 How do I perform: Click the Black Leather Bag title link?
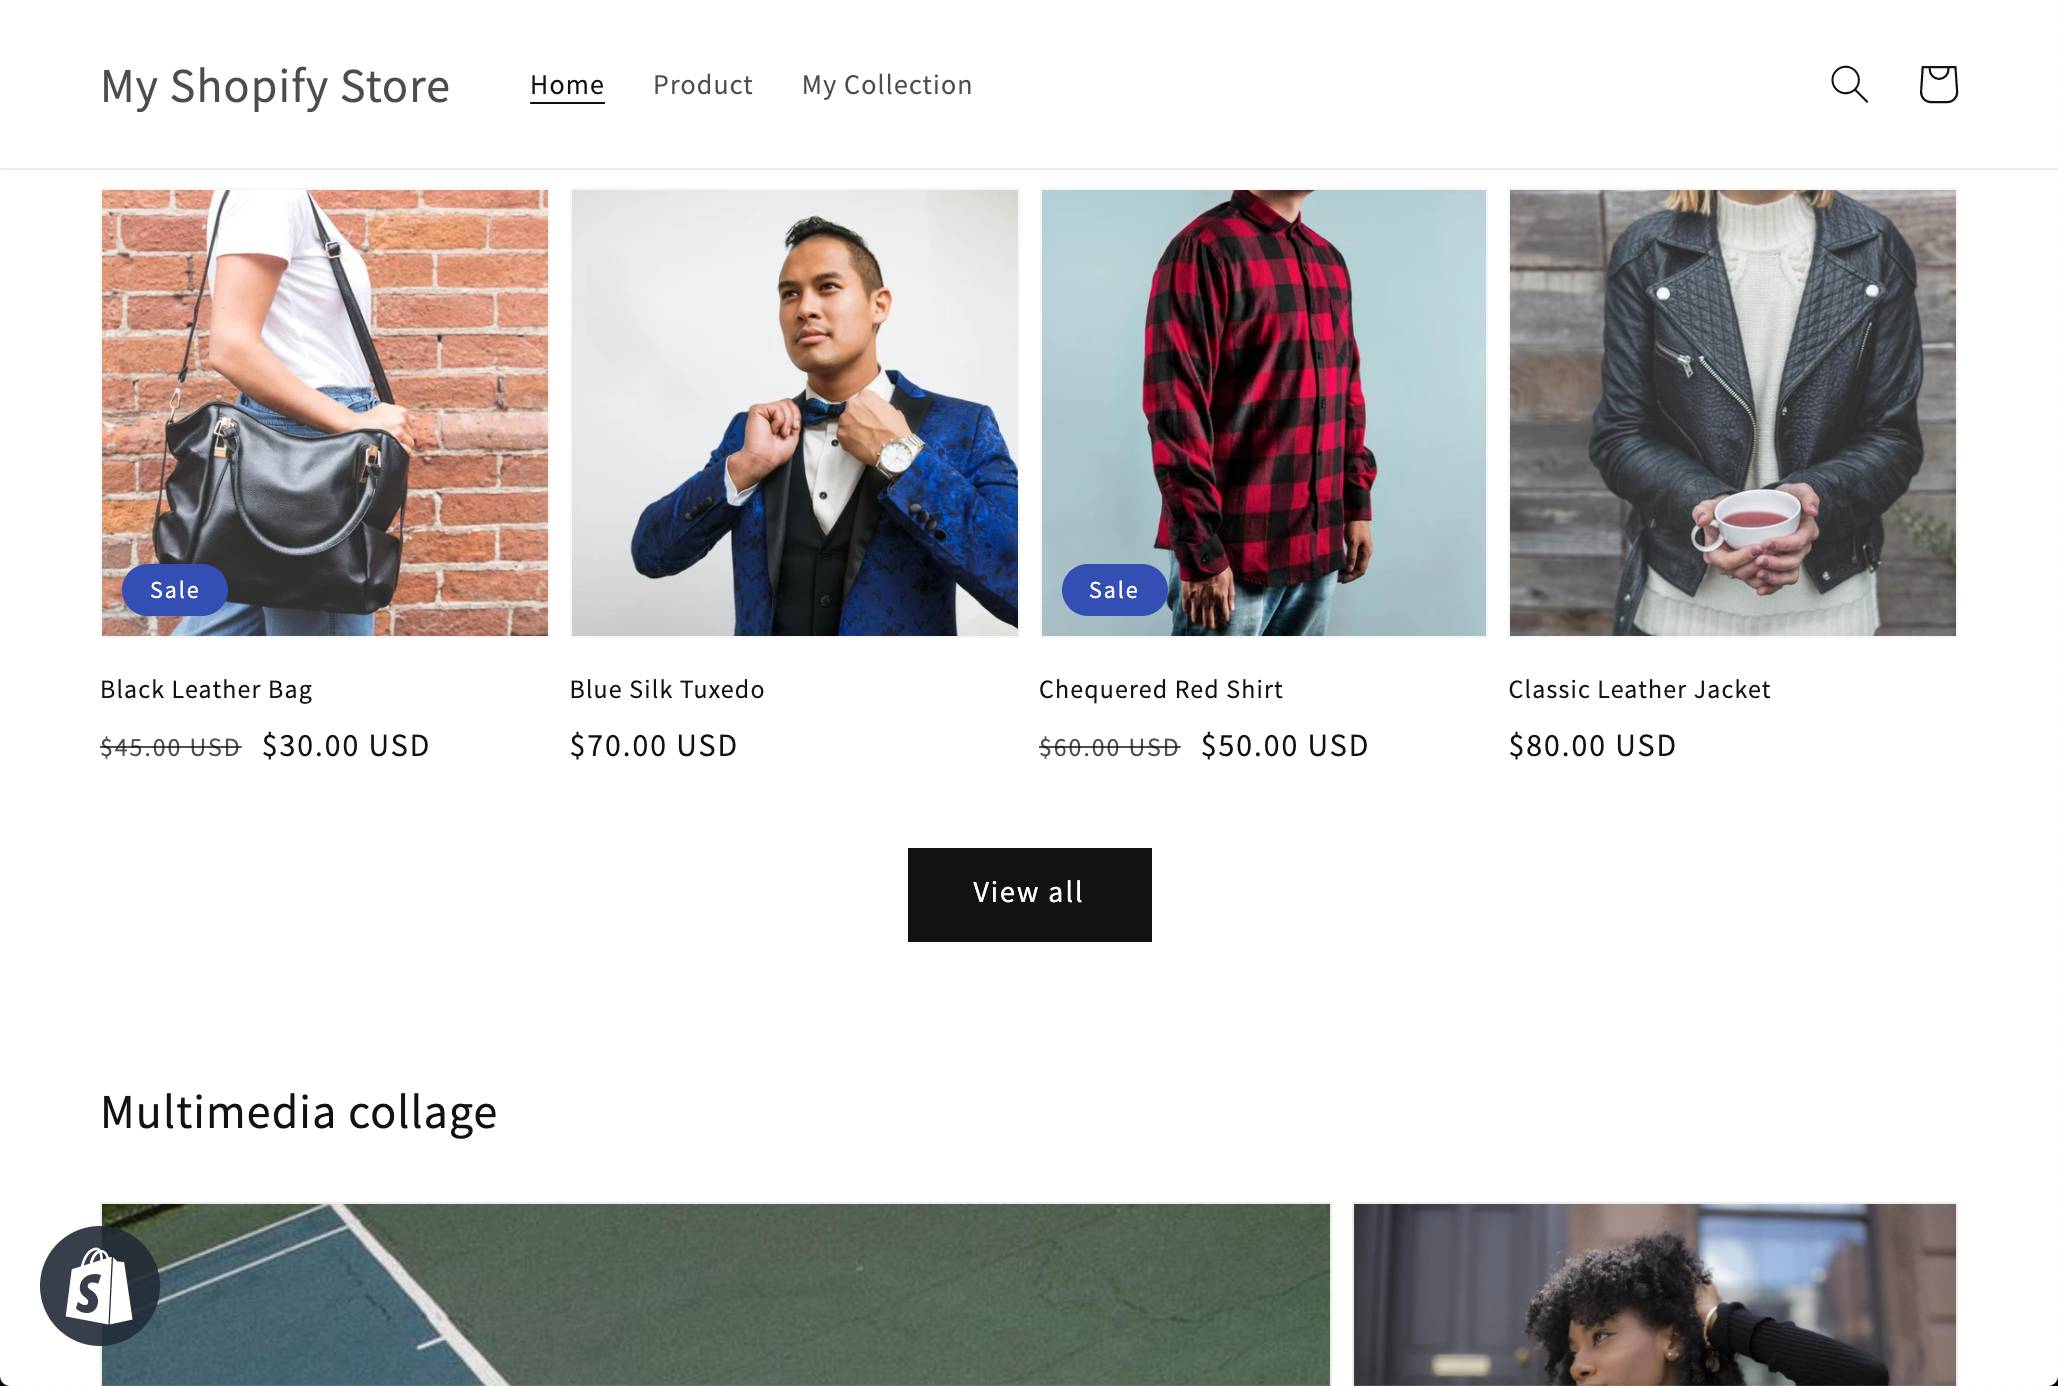tap(206, 688)
